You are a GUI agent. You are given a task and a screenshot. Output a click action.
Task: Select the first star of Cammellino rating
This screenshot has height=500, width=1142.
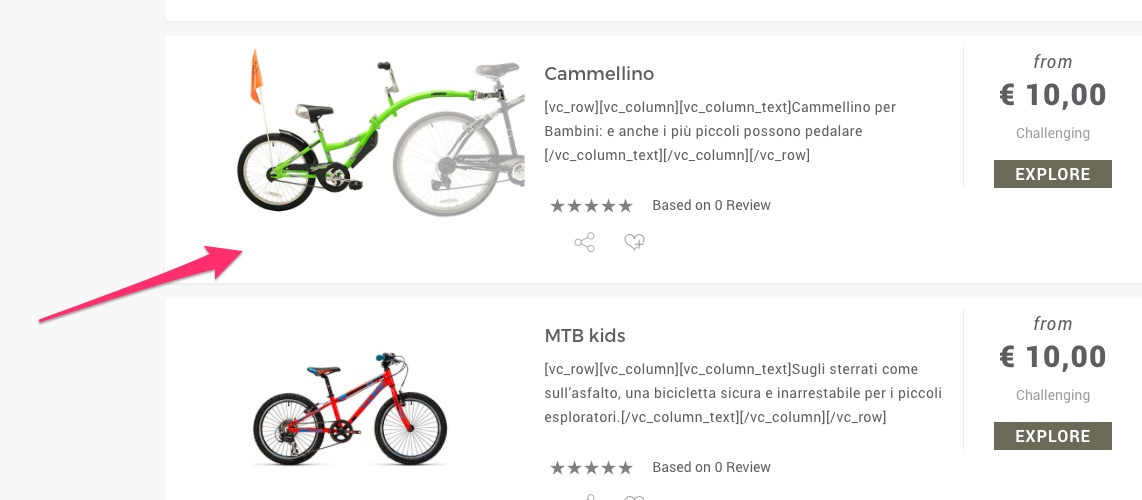point(558,206)
